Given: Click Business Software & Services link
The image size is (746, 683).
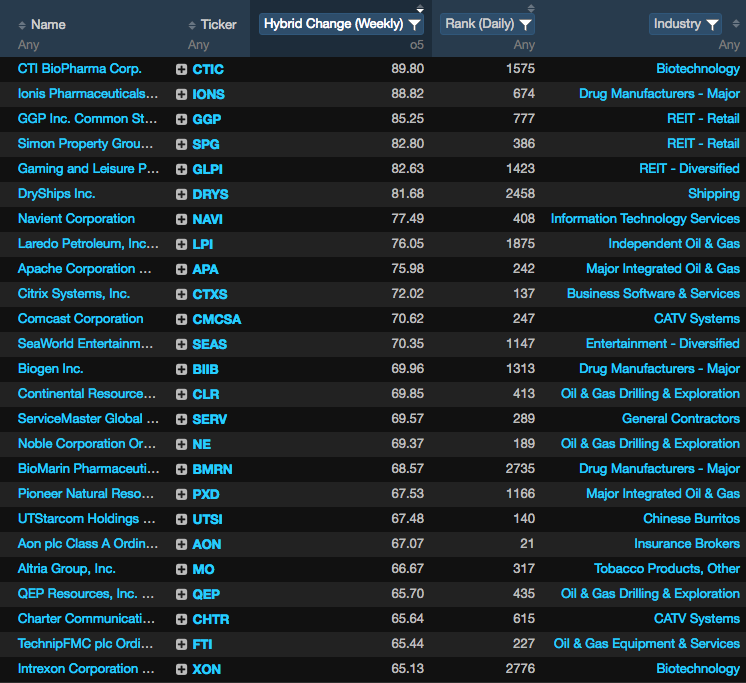Looking at the screenshot, I should coord(653,293).
